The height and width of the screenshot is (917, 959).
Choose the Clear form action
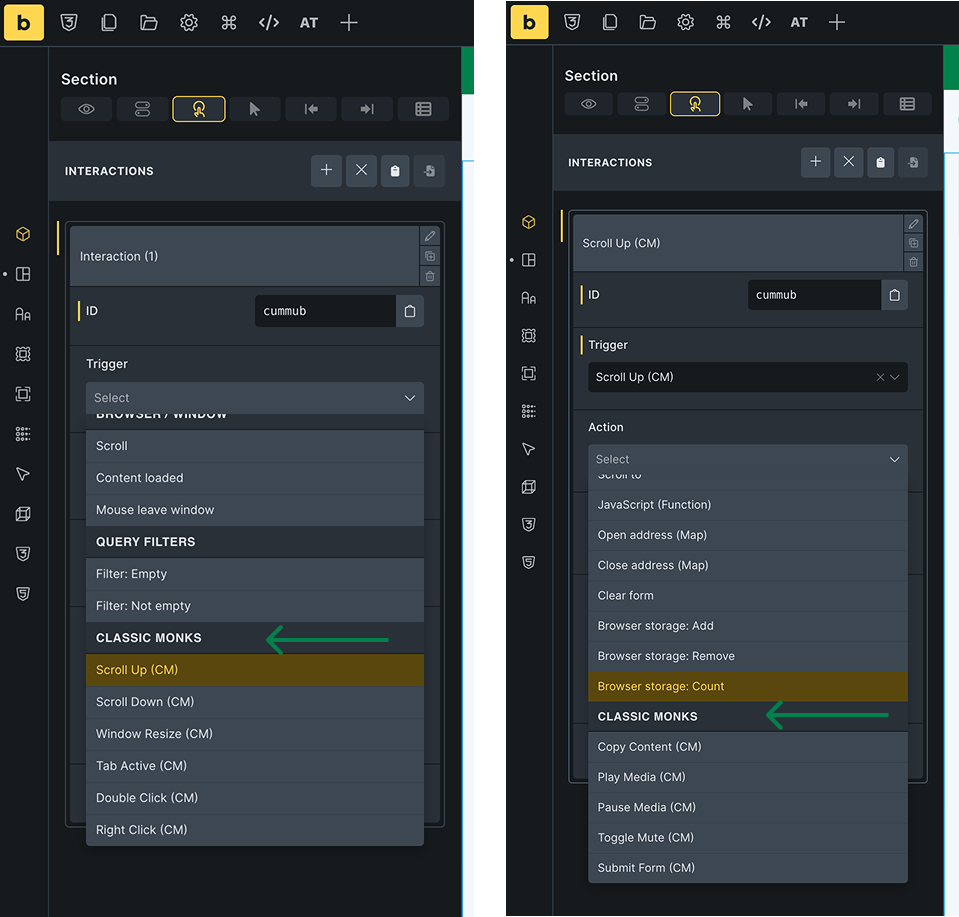click(747, 595)
